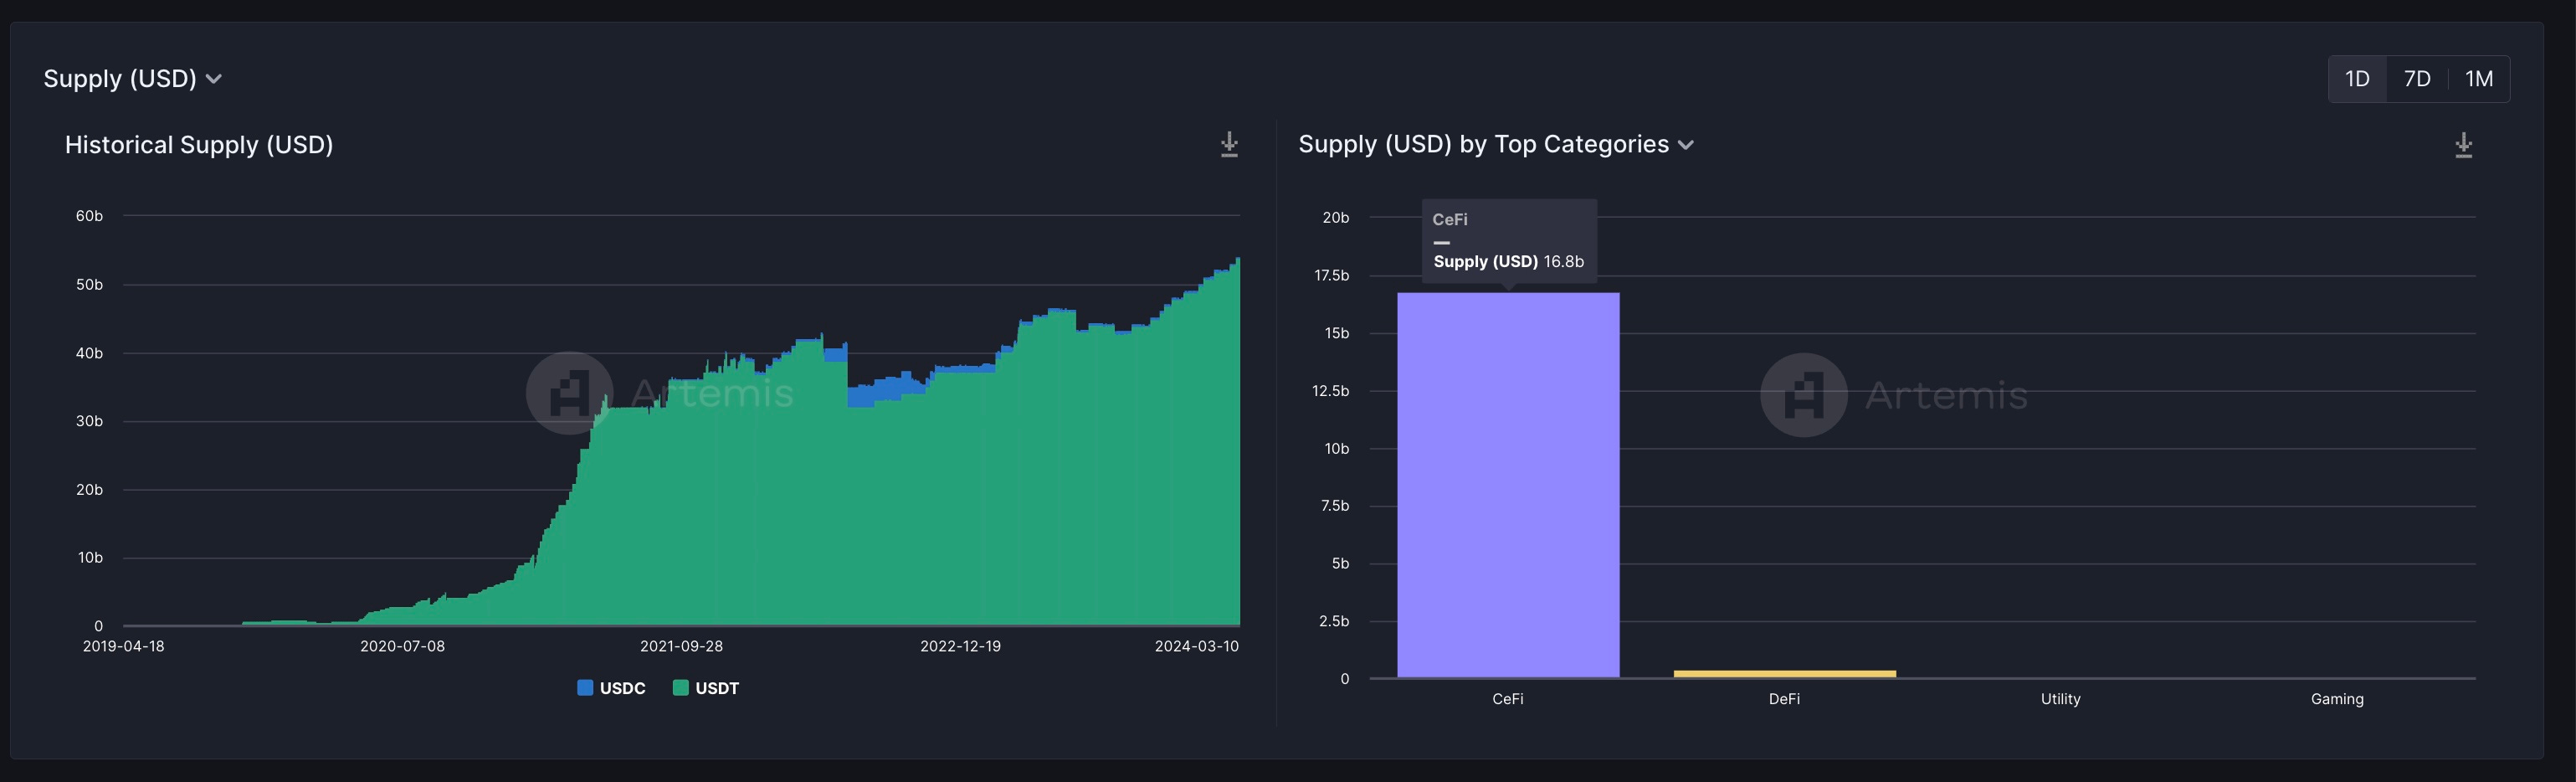The width and height of the screenshot is (2576, 782).
Task: Select the 1M time range
Action: pos(2479,79)
